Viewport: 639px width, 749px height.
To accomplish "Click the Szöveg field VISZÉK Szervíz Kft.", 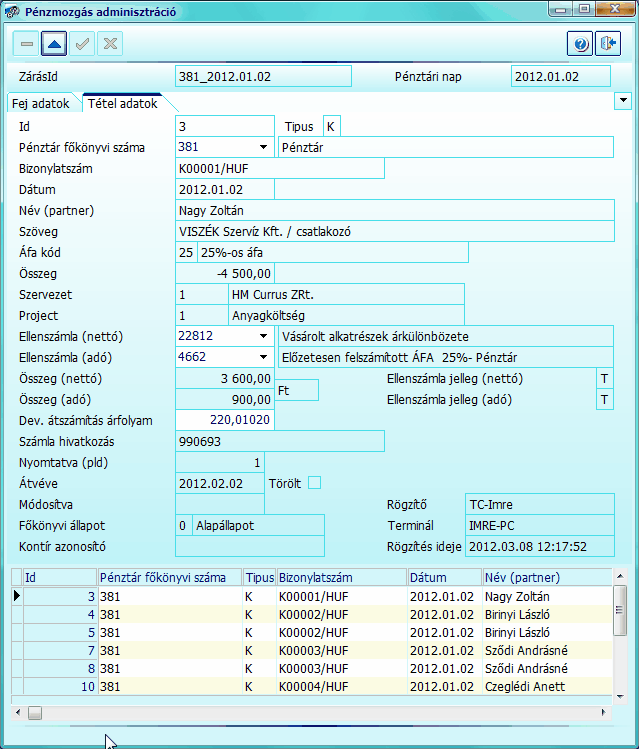I will [x=395, y=232].
